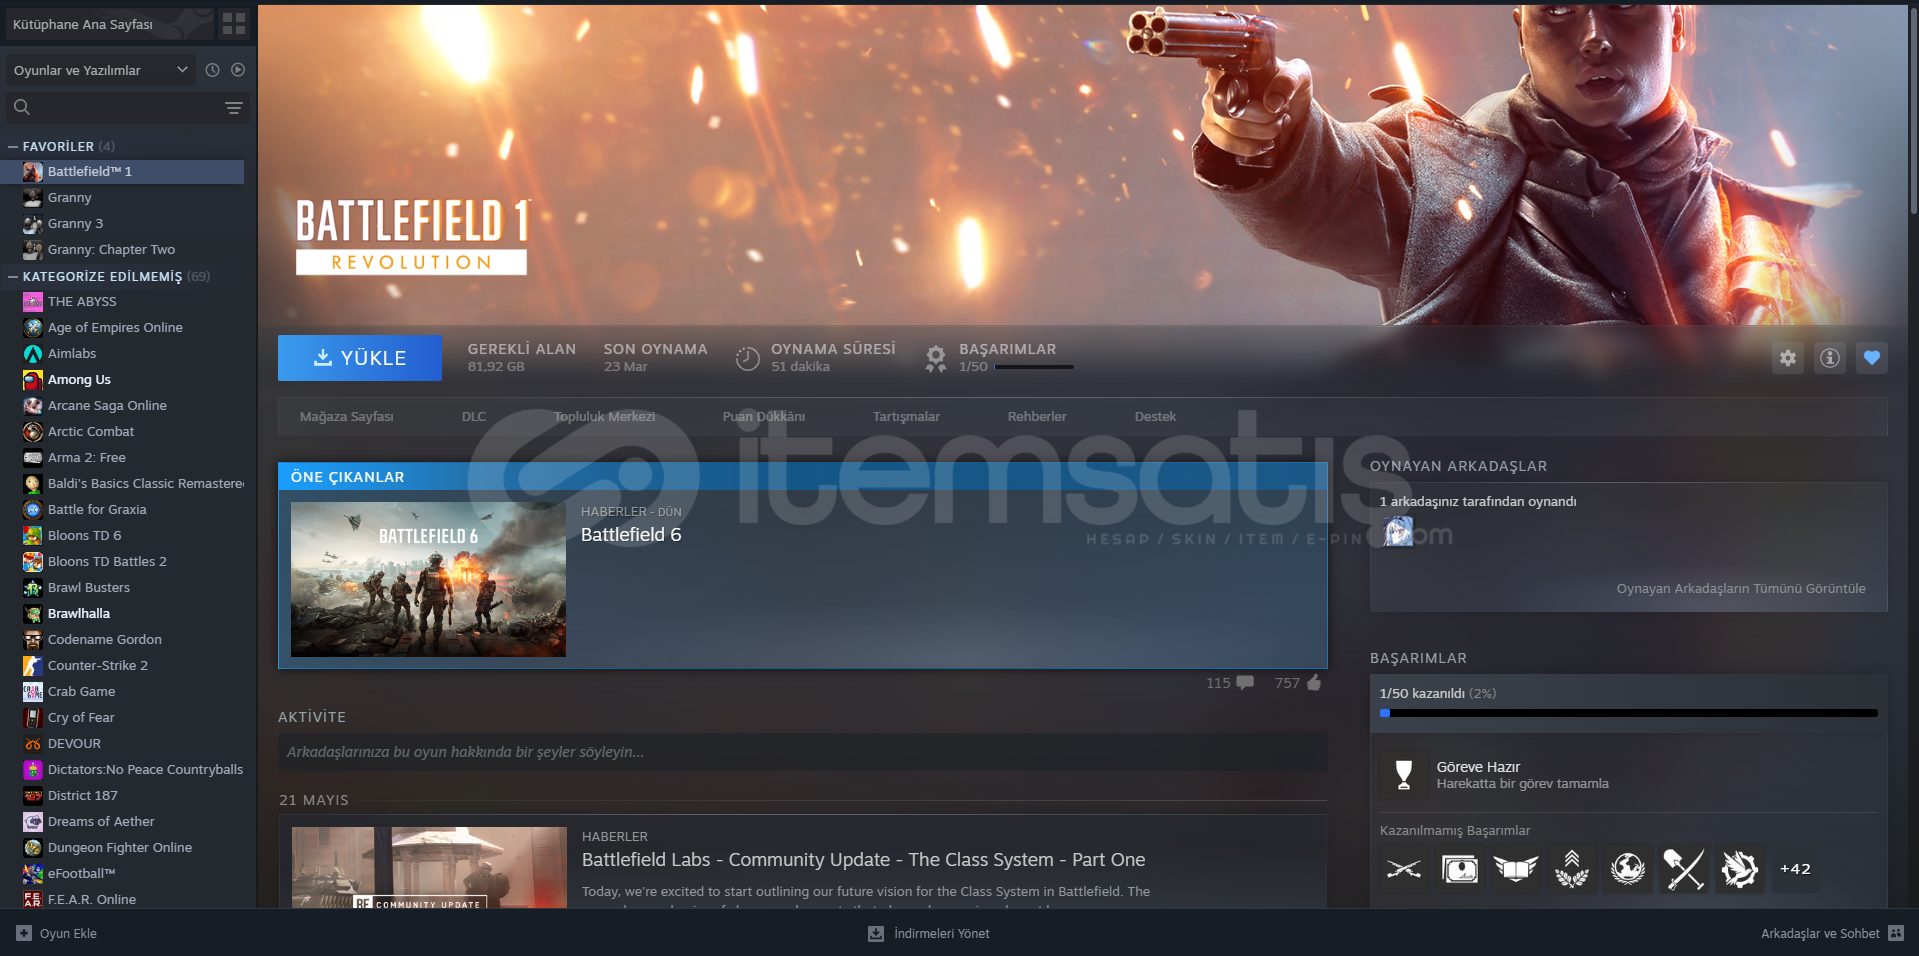This screenshot has width=1919, height=956.
Task: Open the Rehberler tab
Action: pyautogui.click(x=1037, y=417)
